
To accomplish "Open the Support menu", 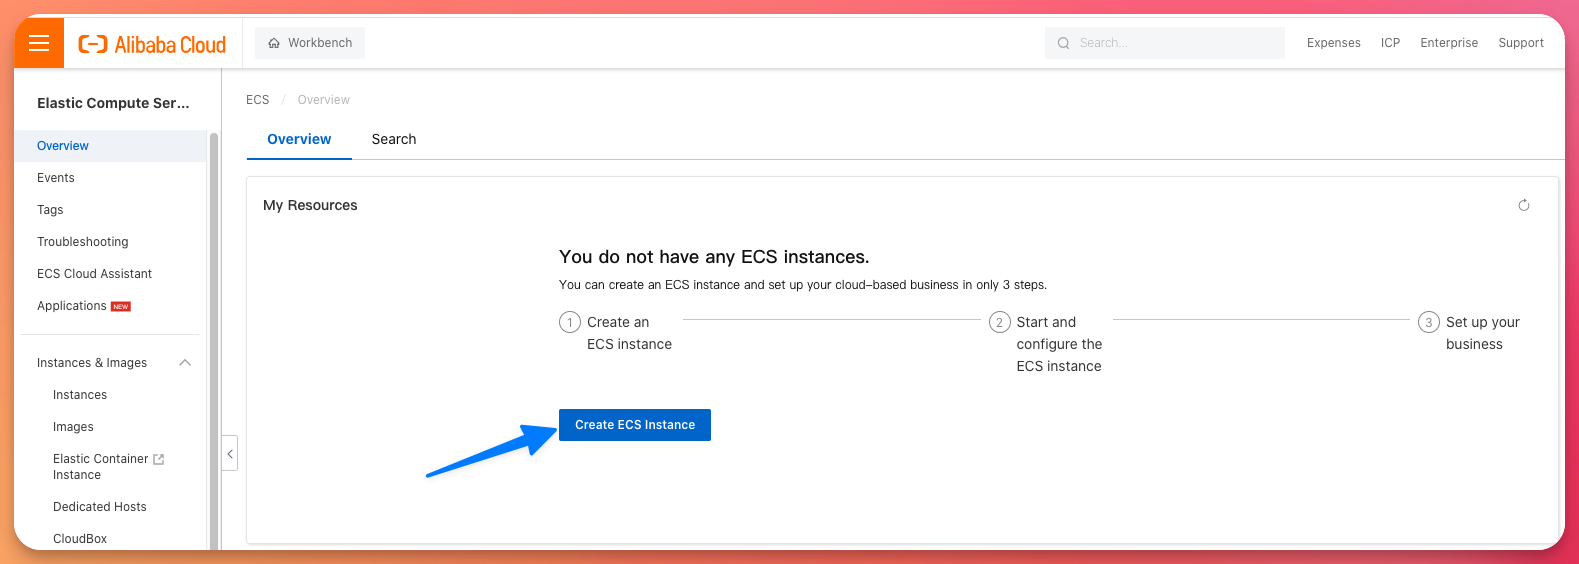I will pyautogui.click(x=1520, y=43).
